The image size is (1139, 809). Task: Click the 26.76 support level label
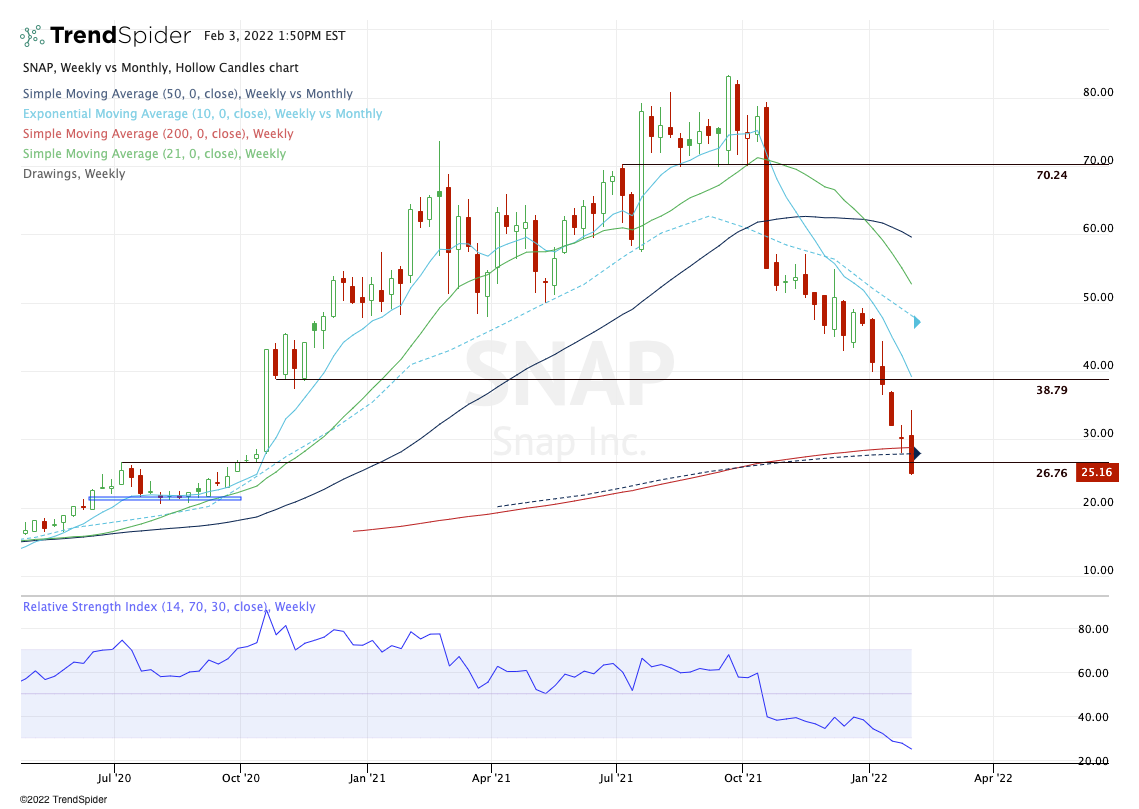tap(1051, 473)
